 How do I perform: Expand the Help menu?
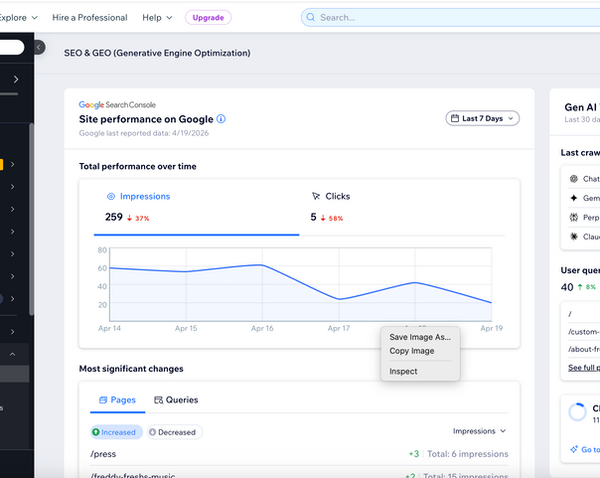(x=157, y=18)
